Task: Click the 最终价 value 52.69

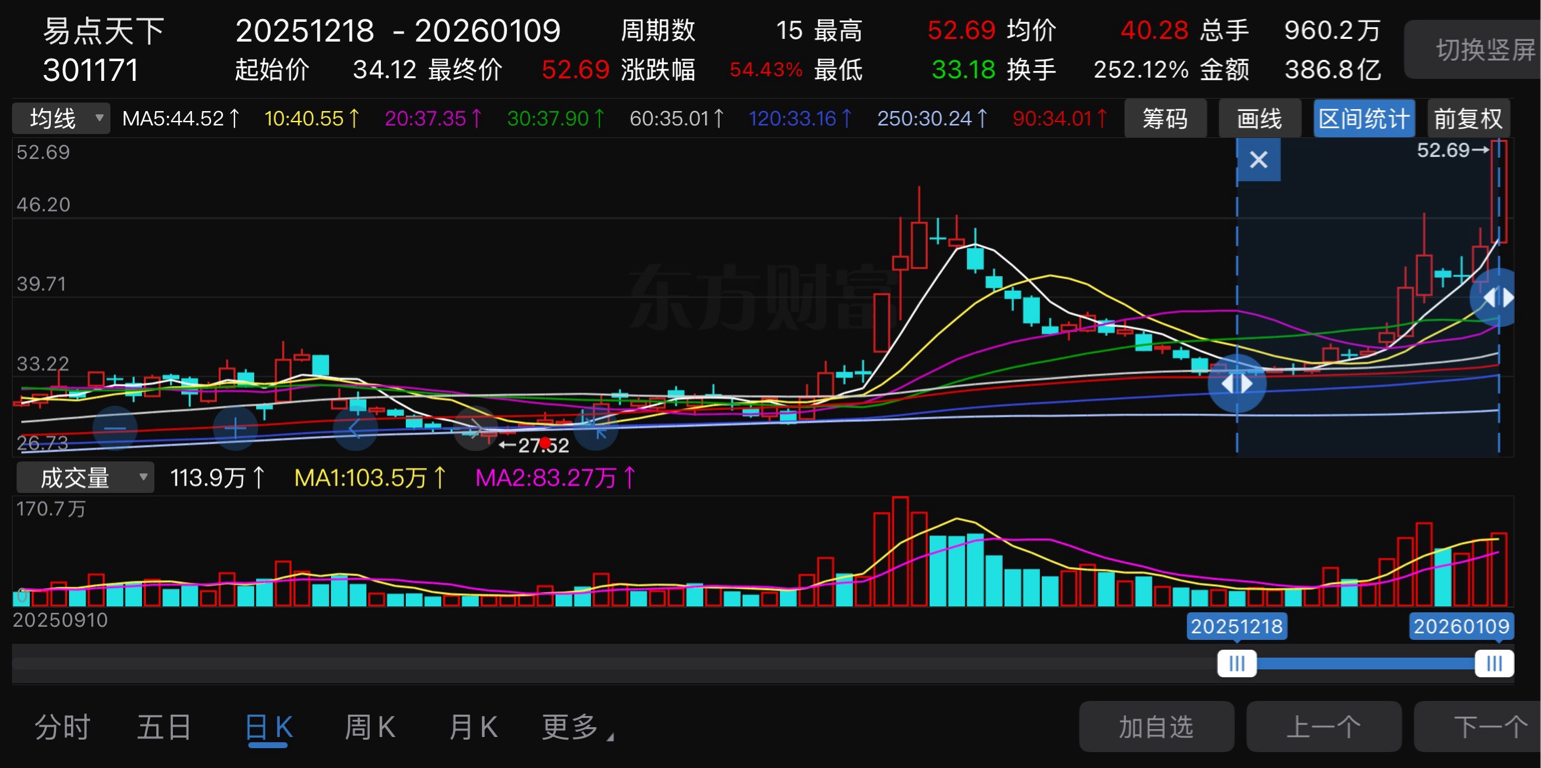Action: (575, 70)
